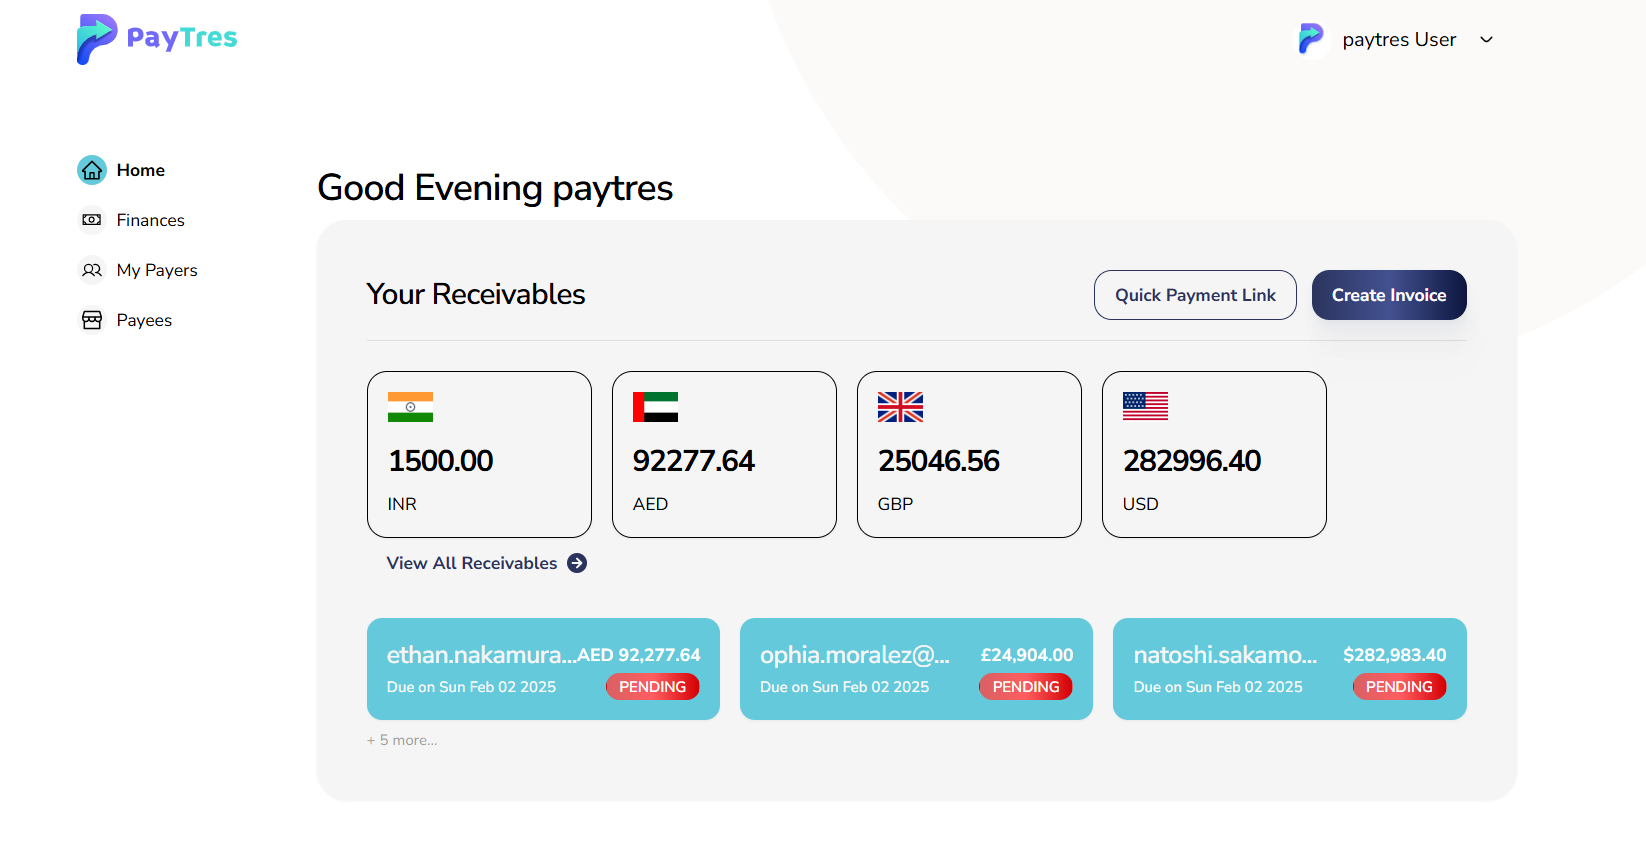This screenshot has height=846, width=1646.
Task: Click the Your Receivables heading
Action: 476,294
